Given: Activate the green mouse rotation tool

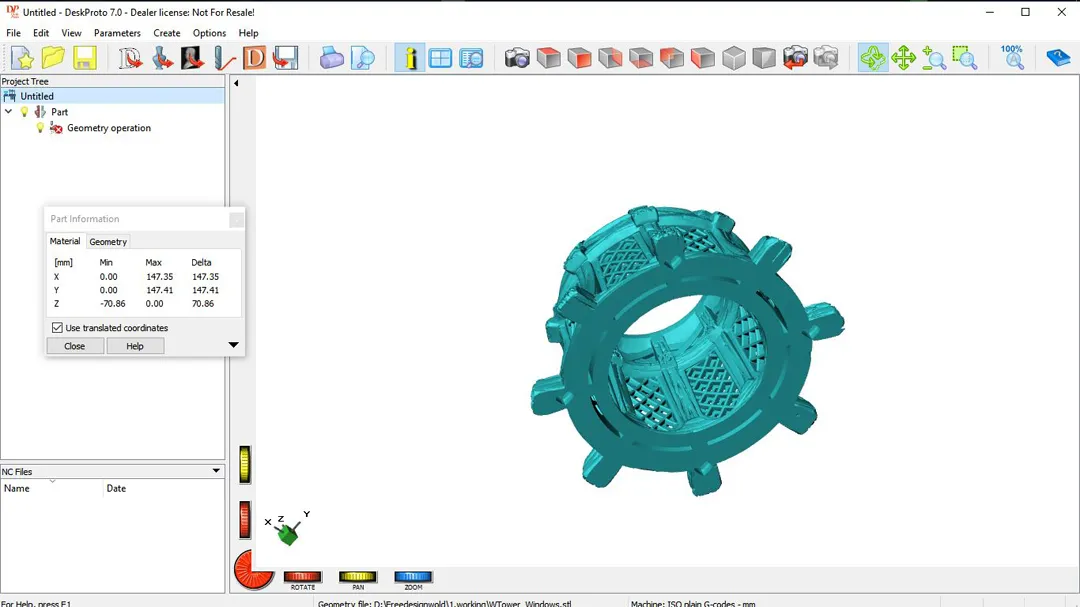Looking at the screenshot, I should tap(873, 58).
